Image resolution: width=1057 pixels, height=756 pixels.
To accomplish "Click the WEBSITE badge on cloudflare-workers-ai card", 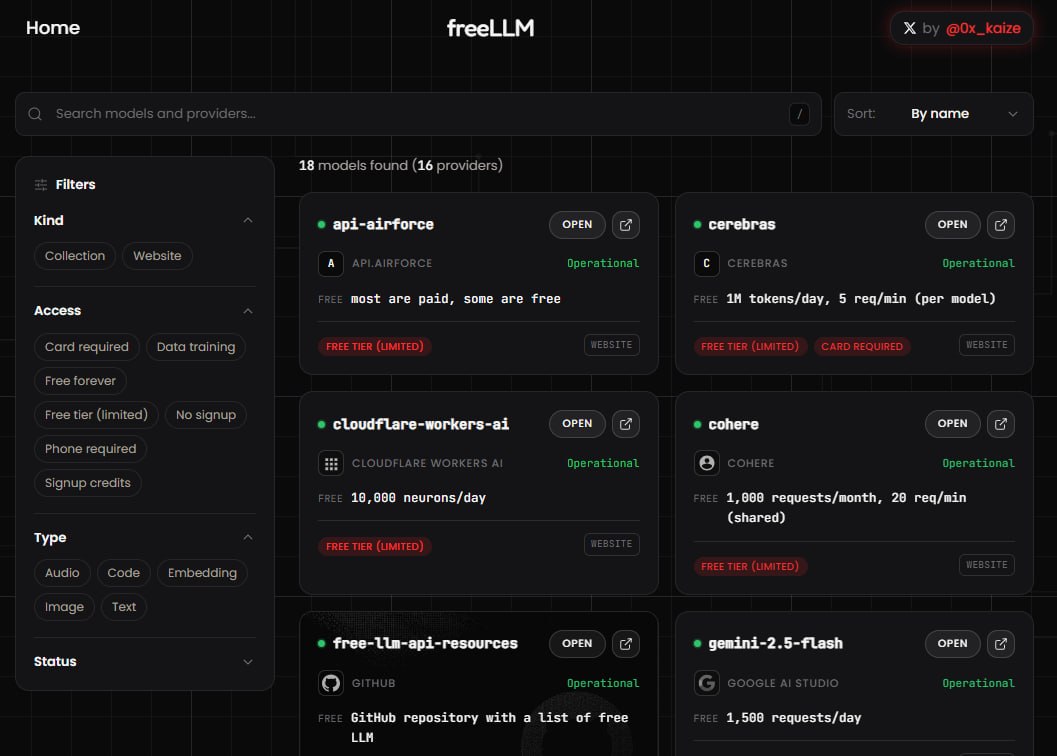I will tap(611, 544).
